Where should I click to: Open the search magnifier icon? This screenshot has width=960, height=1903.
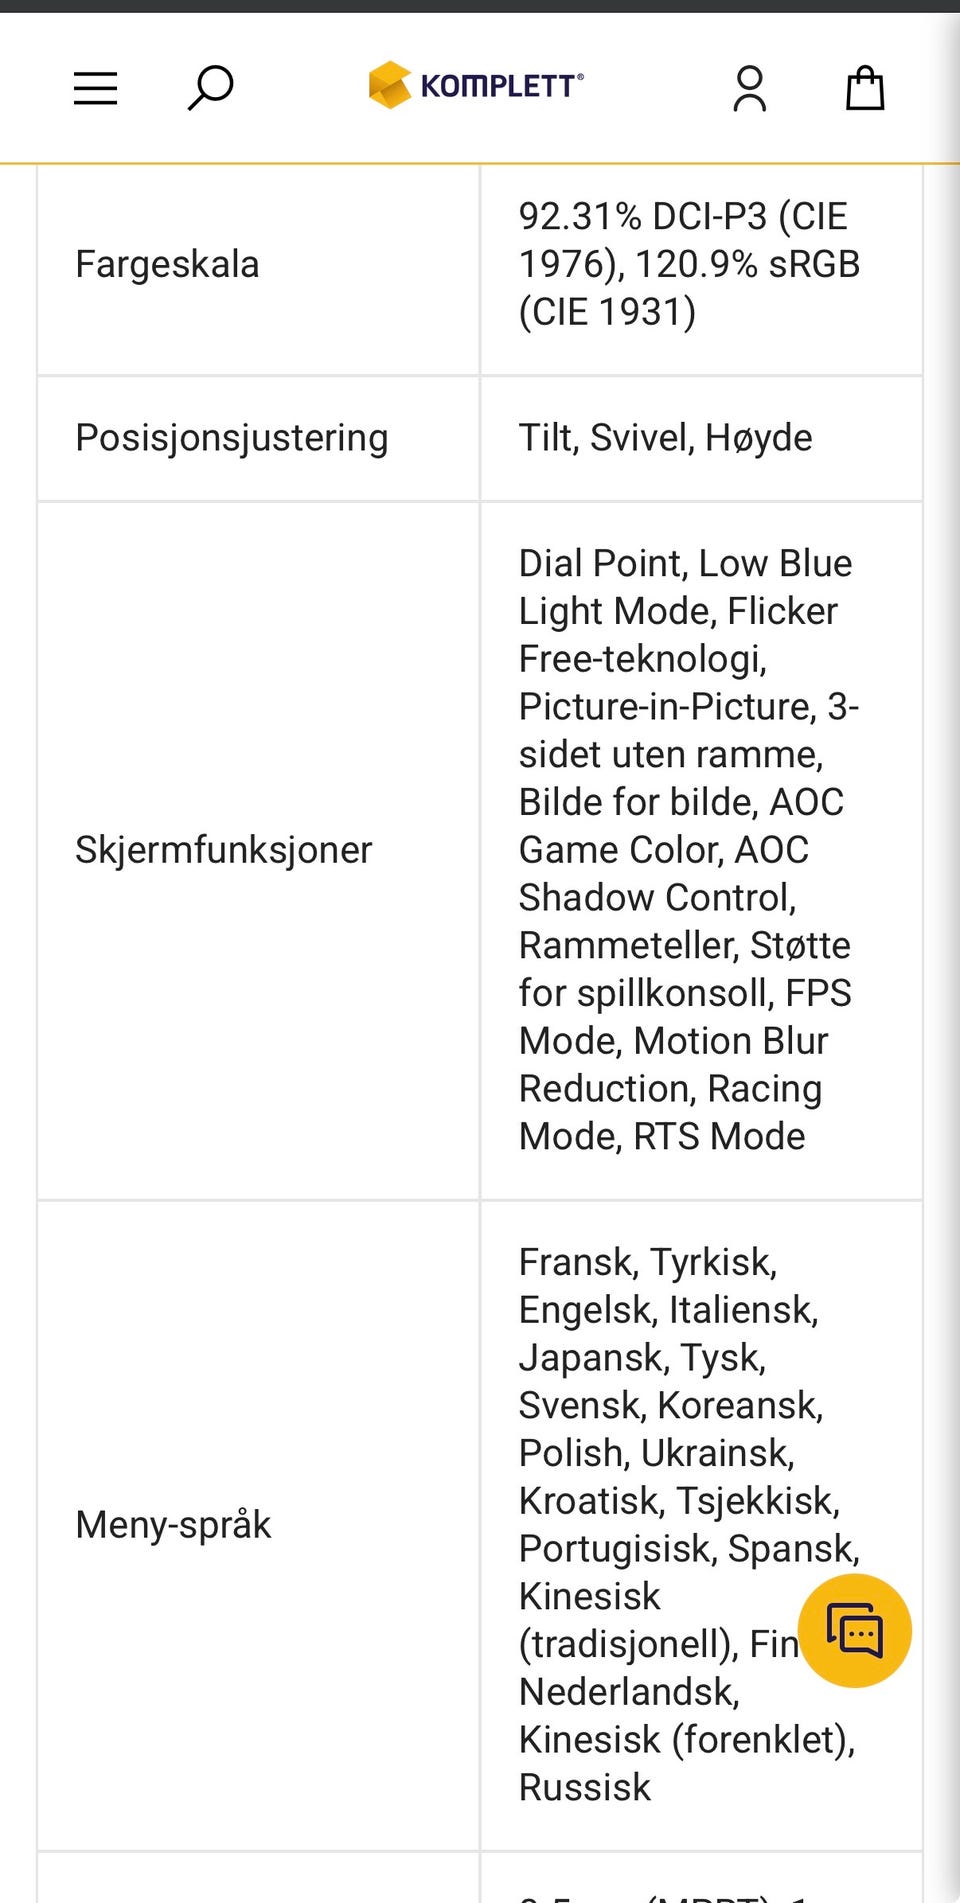tap(210, 88)
